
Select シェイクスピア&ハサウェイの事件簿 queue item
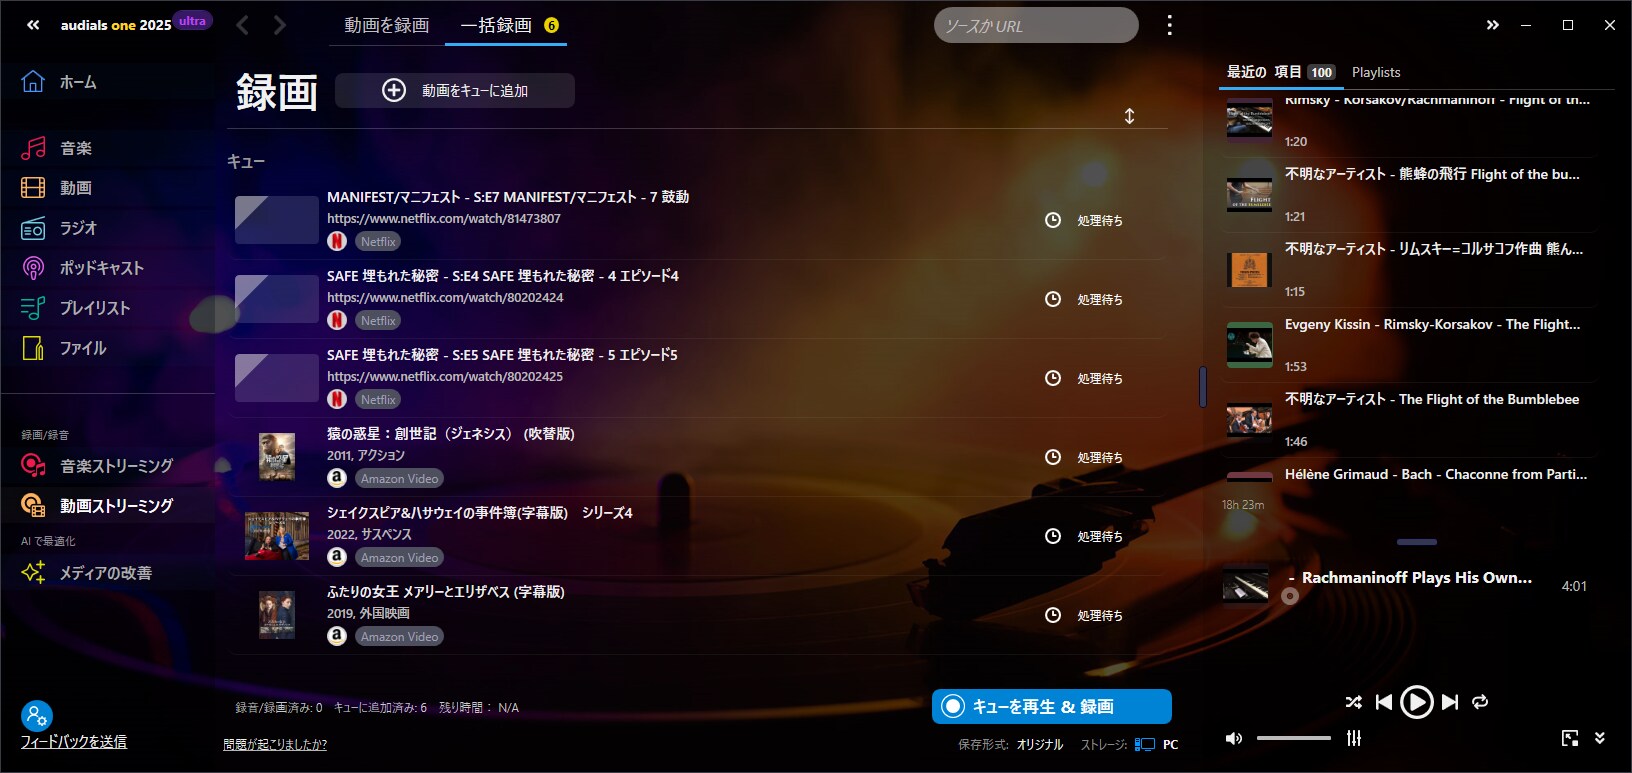tap(696, 535)
